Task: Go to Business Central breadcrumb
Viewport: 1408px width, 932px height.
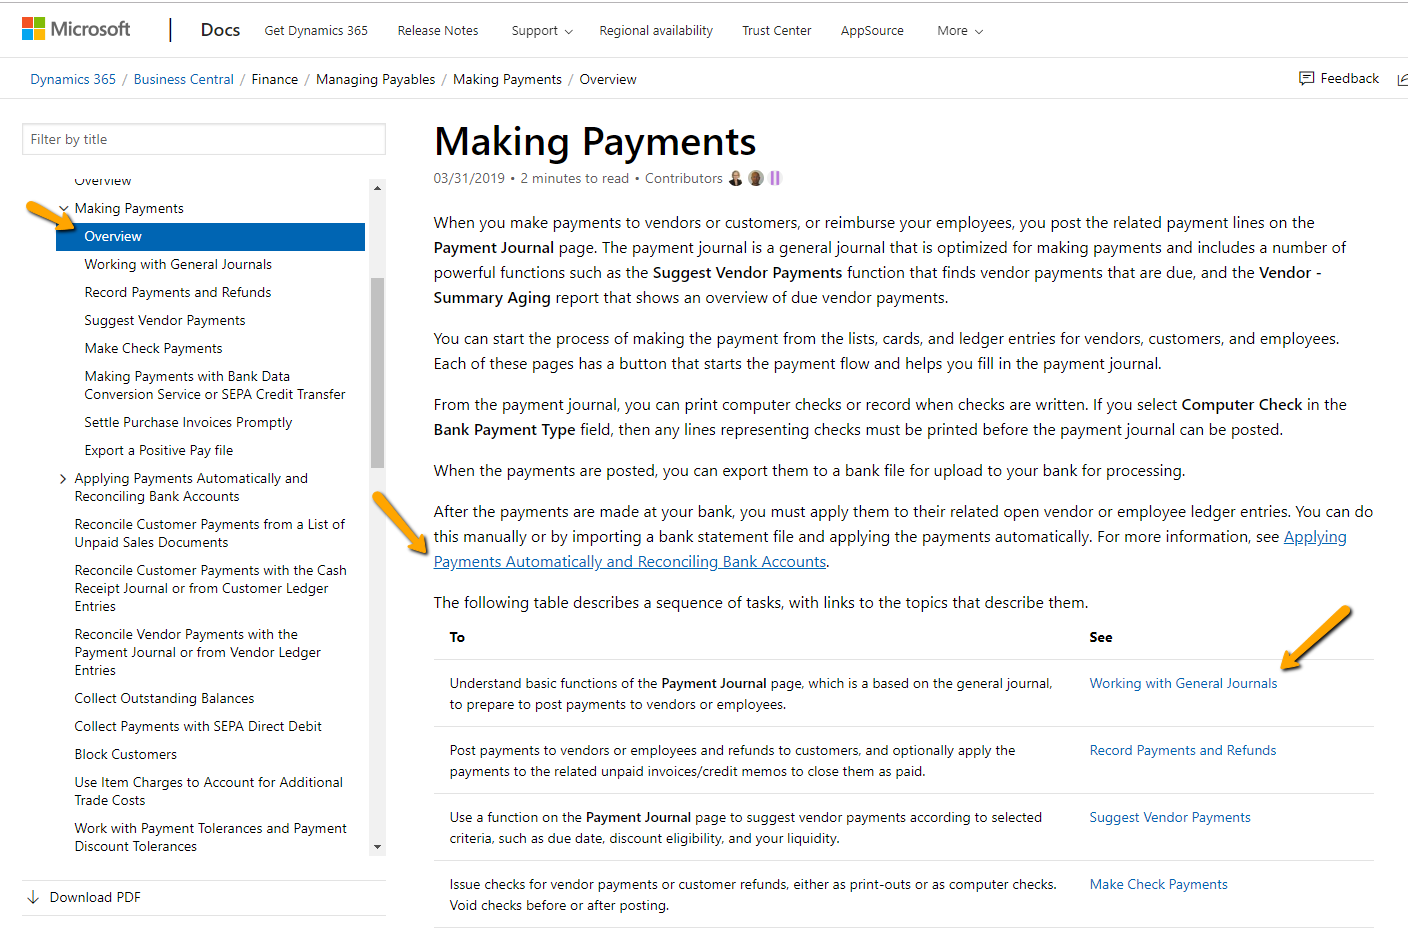Action: [x=184, y=79]
